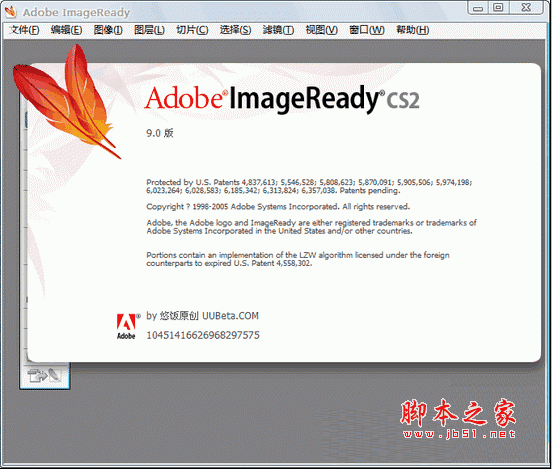
Task: Open the 切片(C) menu
Action: (x=192, y=30)
